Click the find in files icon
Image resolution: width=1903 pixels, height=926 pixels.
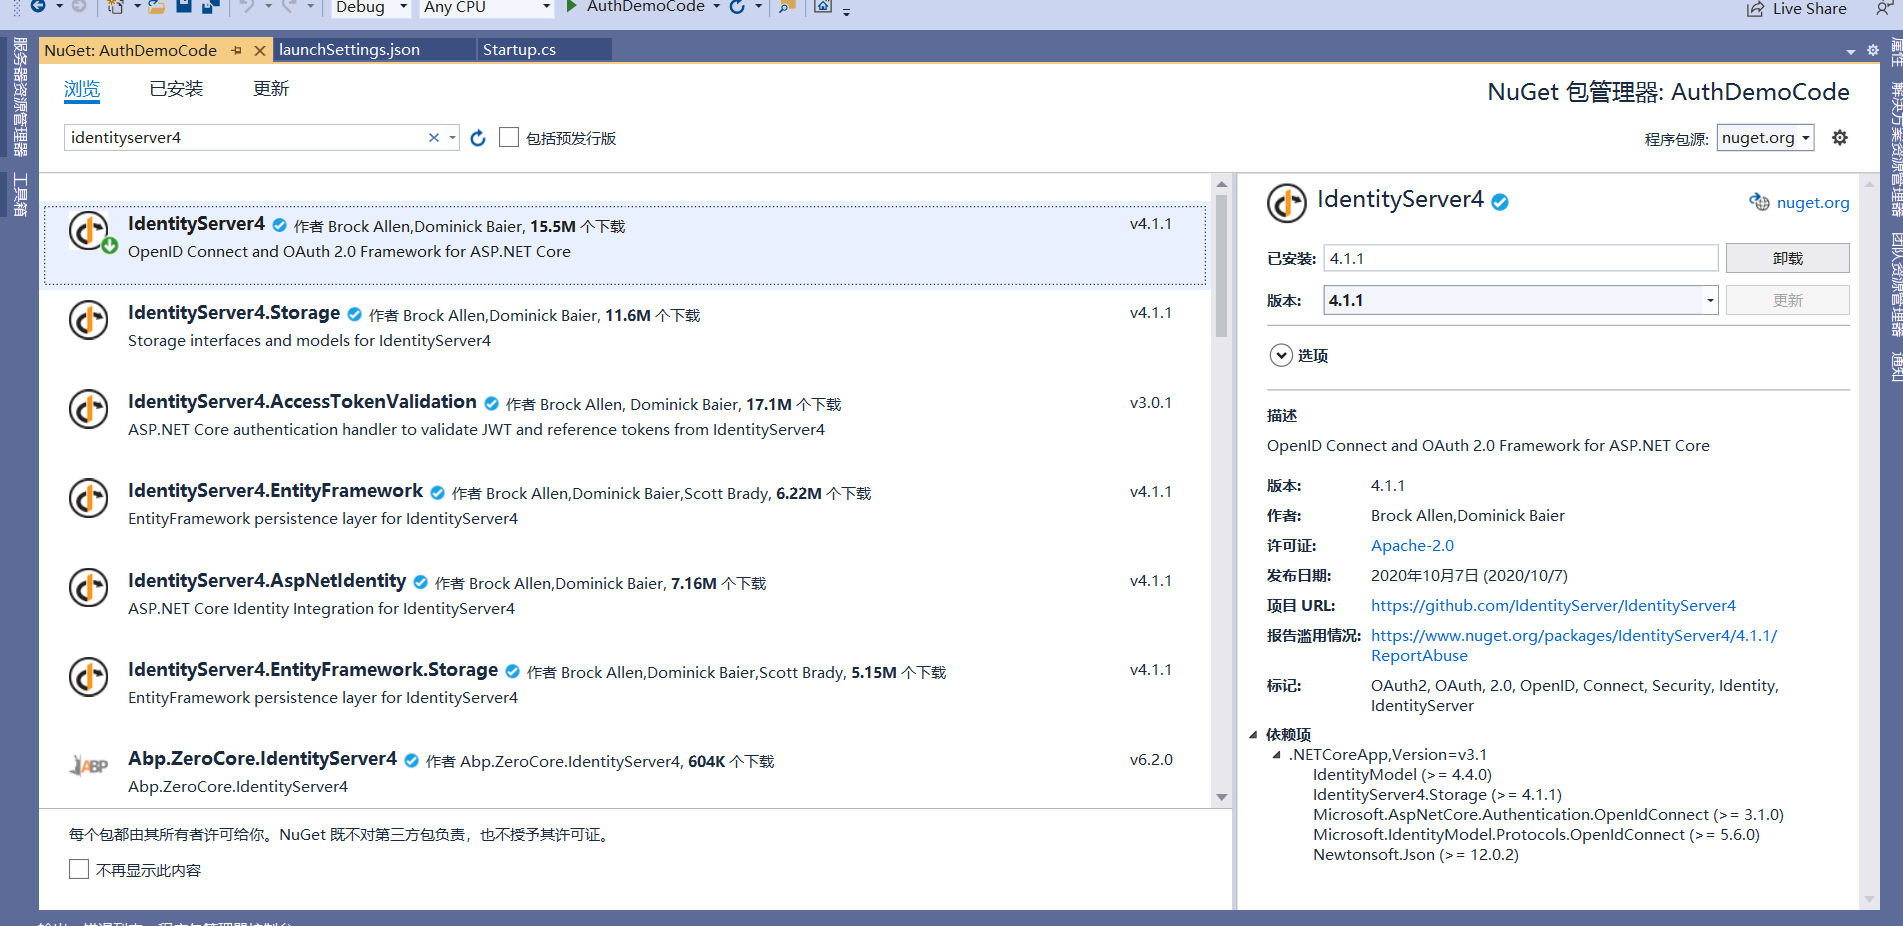787,7
